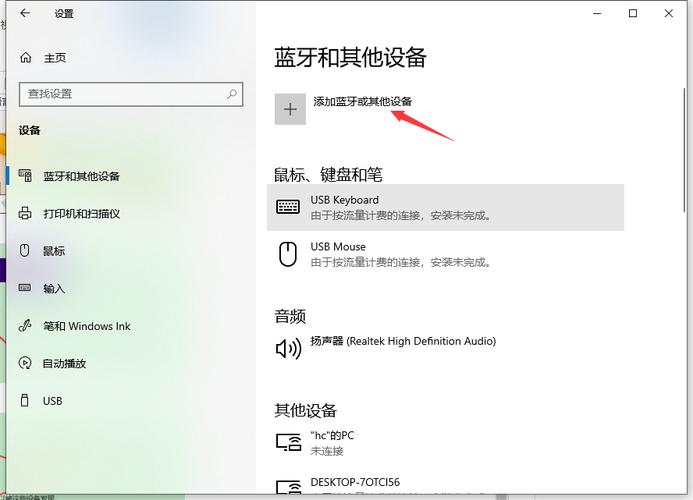Click the USB Mouse device icon
The image size is (693, 500).
click(x=288, y=254)
